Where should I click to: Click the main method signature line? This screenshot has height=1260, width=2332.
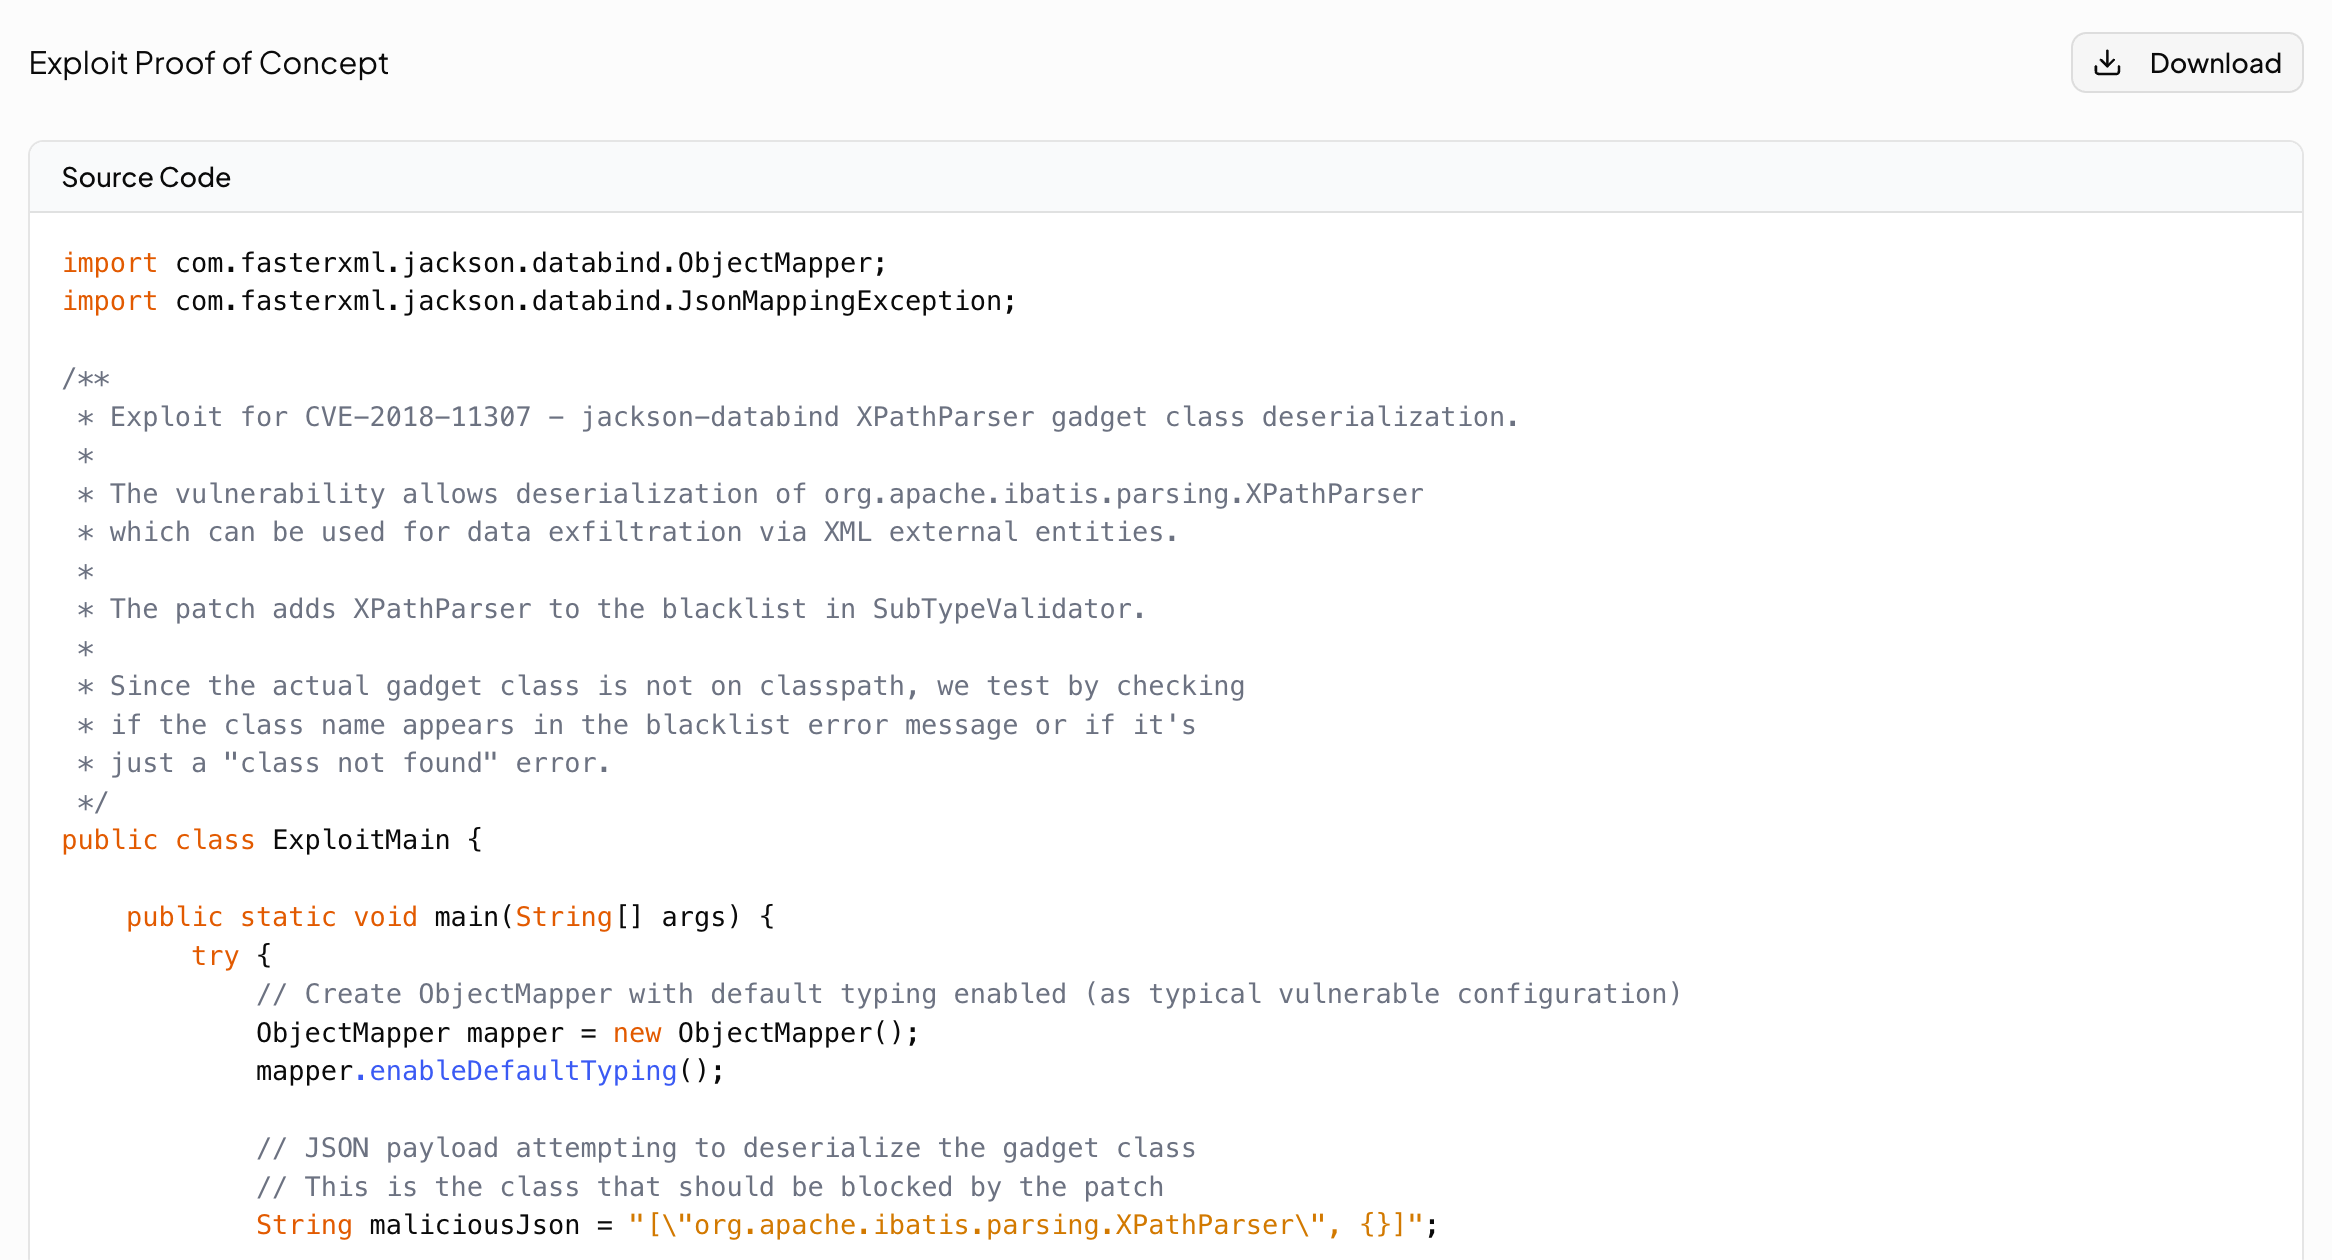[x=450, y=917]
